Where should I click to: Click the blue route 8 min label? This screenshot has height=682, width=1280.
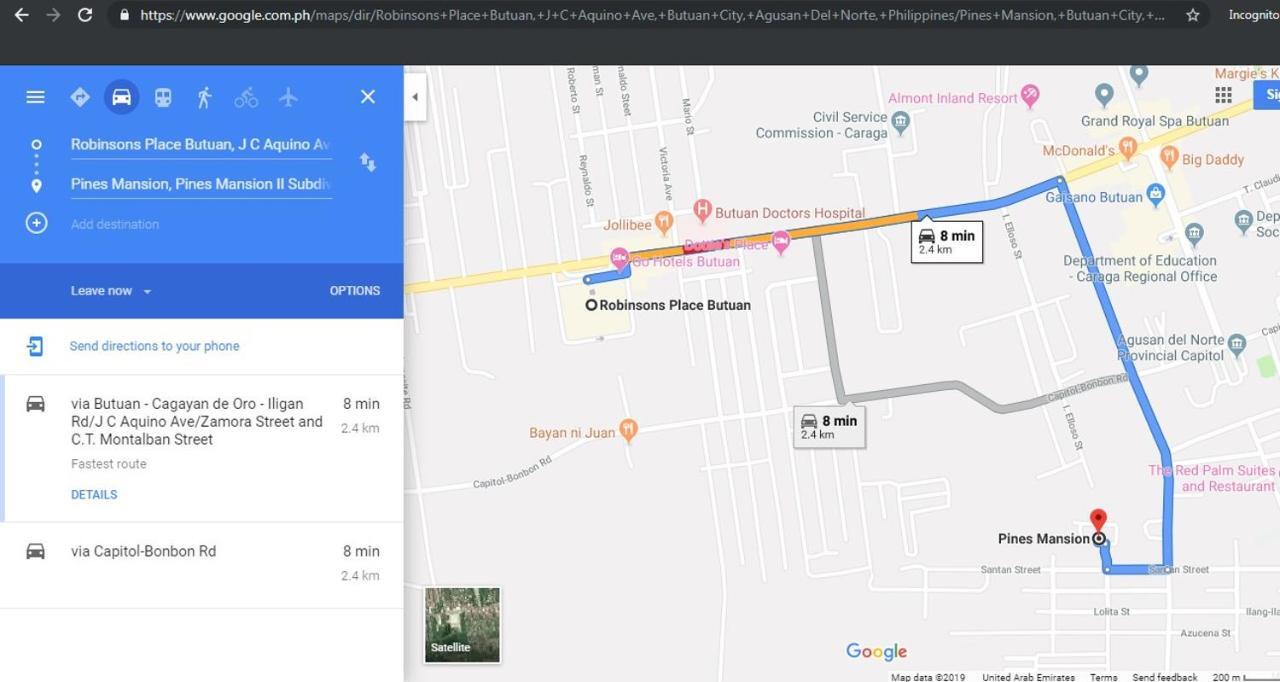pyautogui.click(x=947, y=241)
